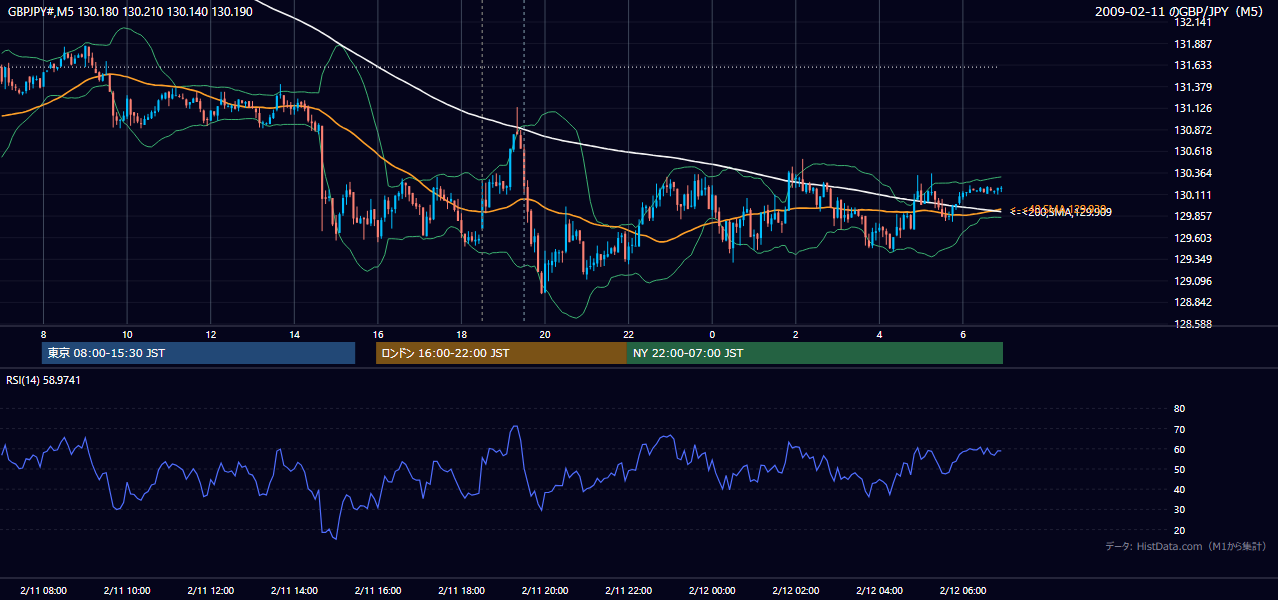Click RSI level 60 on the scale
The image size is (1278, 600).
tap(1179, 449)
